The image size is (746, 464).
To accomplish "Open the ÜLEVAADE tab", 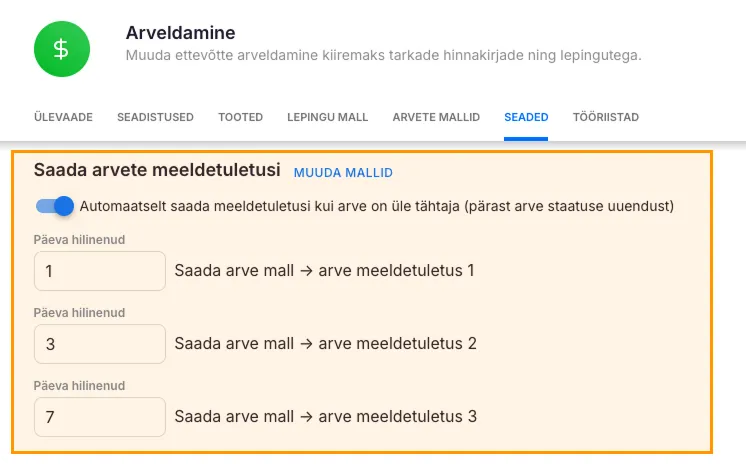I will [63, 117].
